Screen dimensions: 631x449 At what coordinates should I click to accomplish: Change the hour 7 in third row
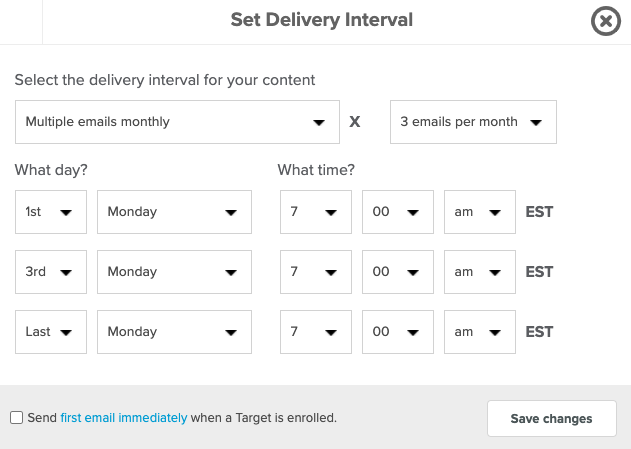[316, 332]
